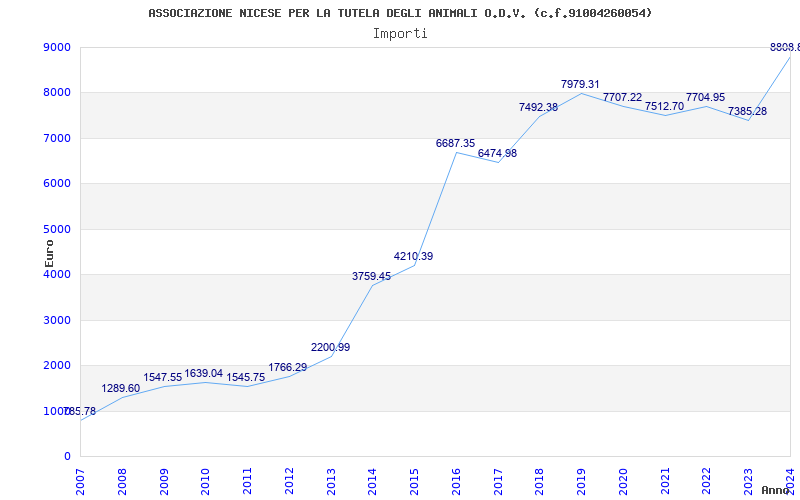The height and width of the screenshot is (500, 800).
Task: Select data label 4210.39
Action: [413, 257]
